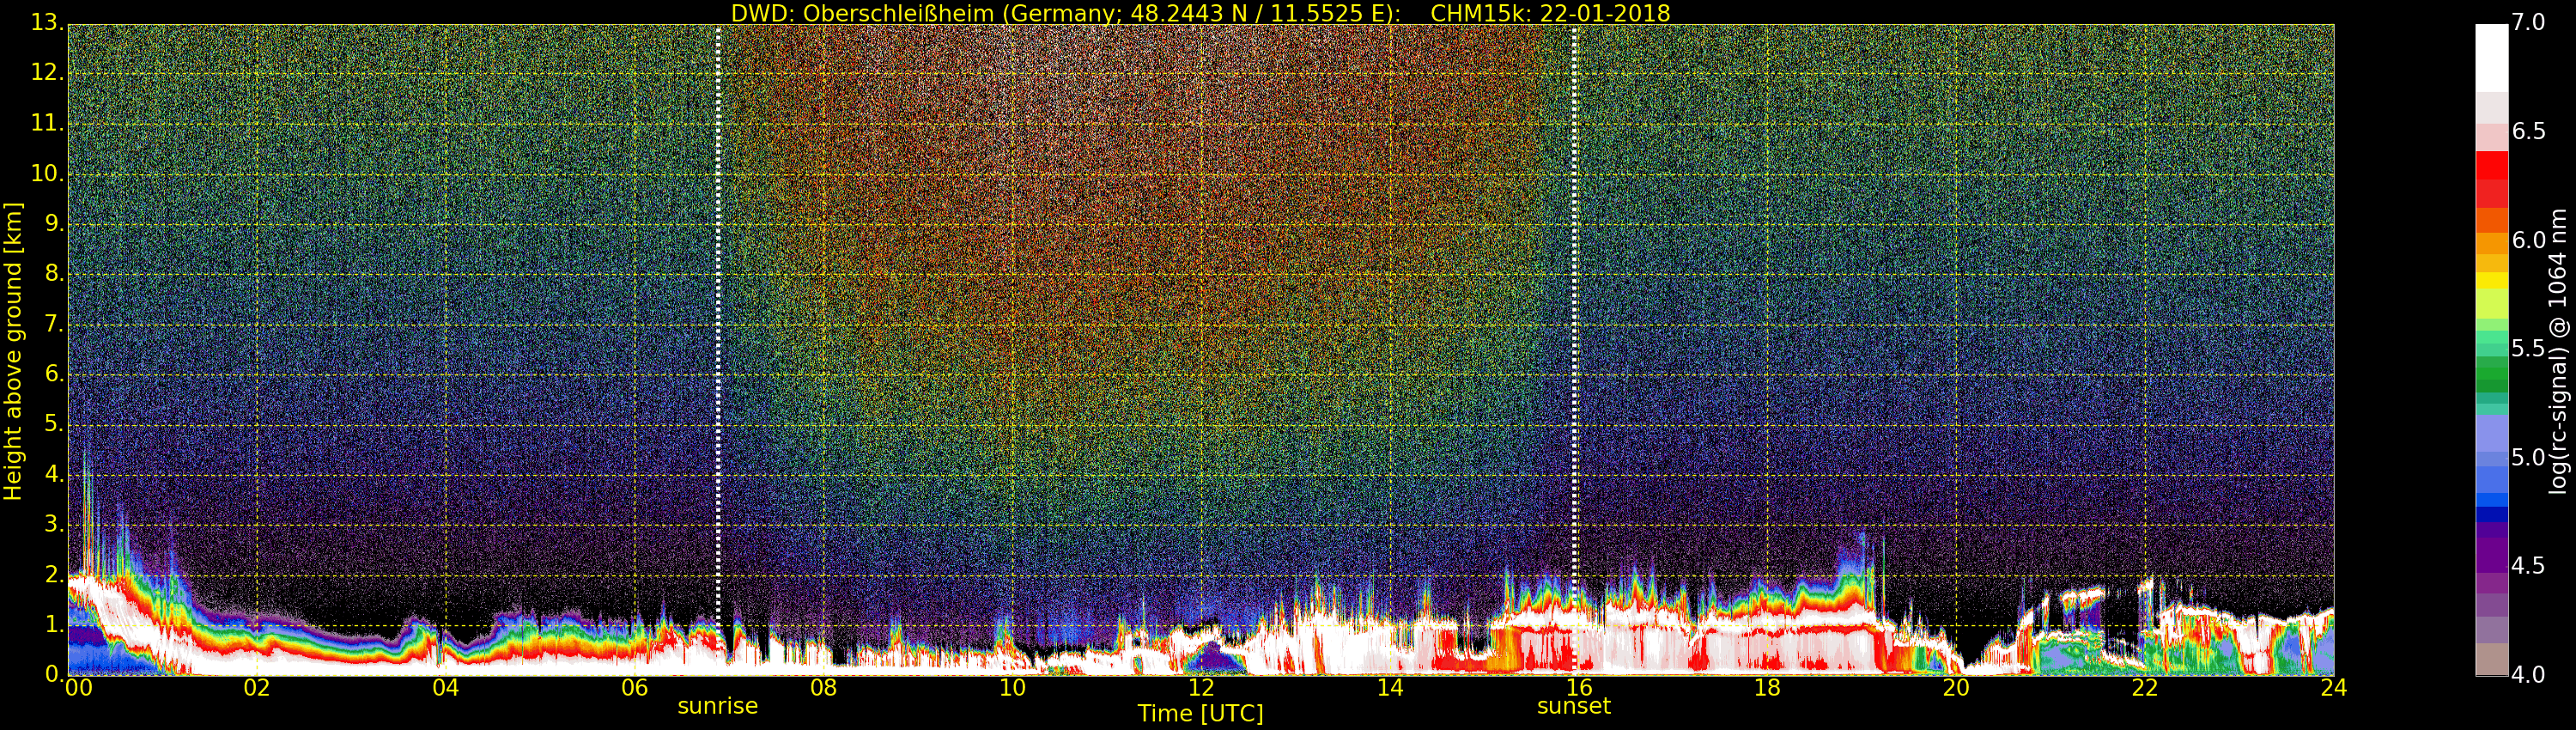The height and width of the screenshot is (730, 2576).
Task: Click the white dotted sunset vertical line
Action: click(1574, 300)
